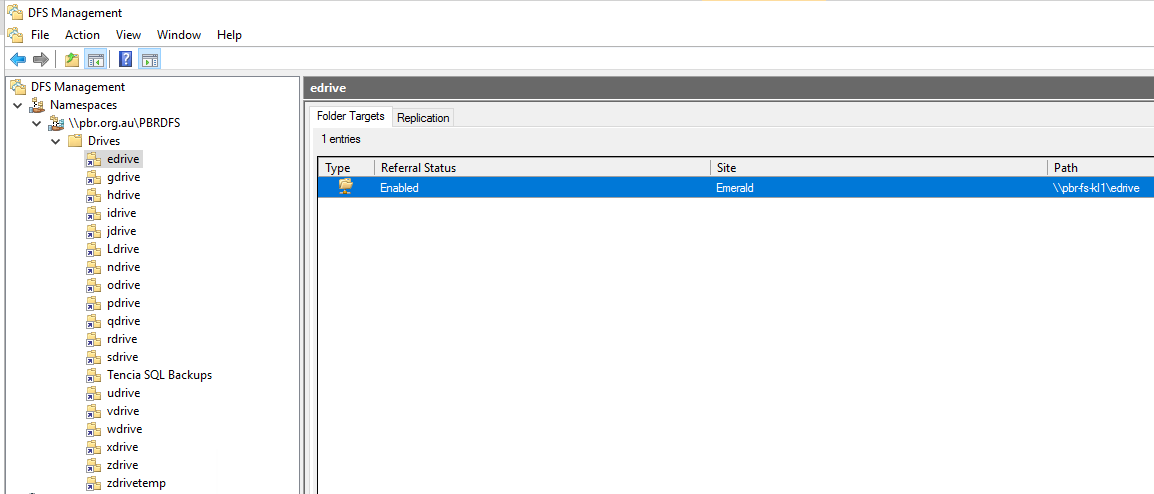Click the MMC icon beside File menu
This screenshot has height=494, width=1154.
pyautogui.click(x=15, y=35)
